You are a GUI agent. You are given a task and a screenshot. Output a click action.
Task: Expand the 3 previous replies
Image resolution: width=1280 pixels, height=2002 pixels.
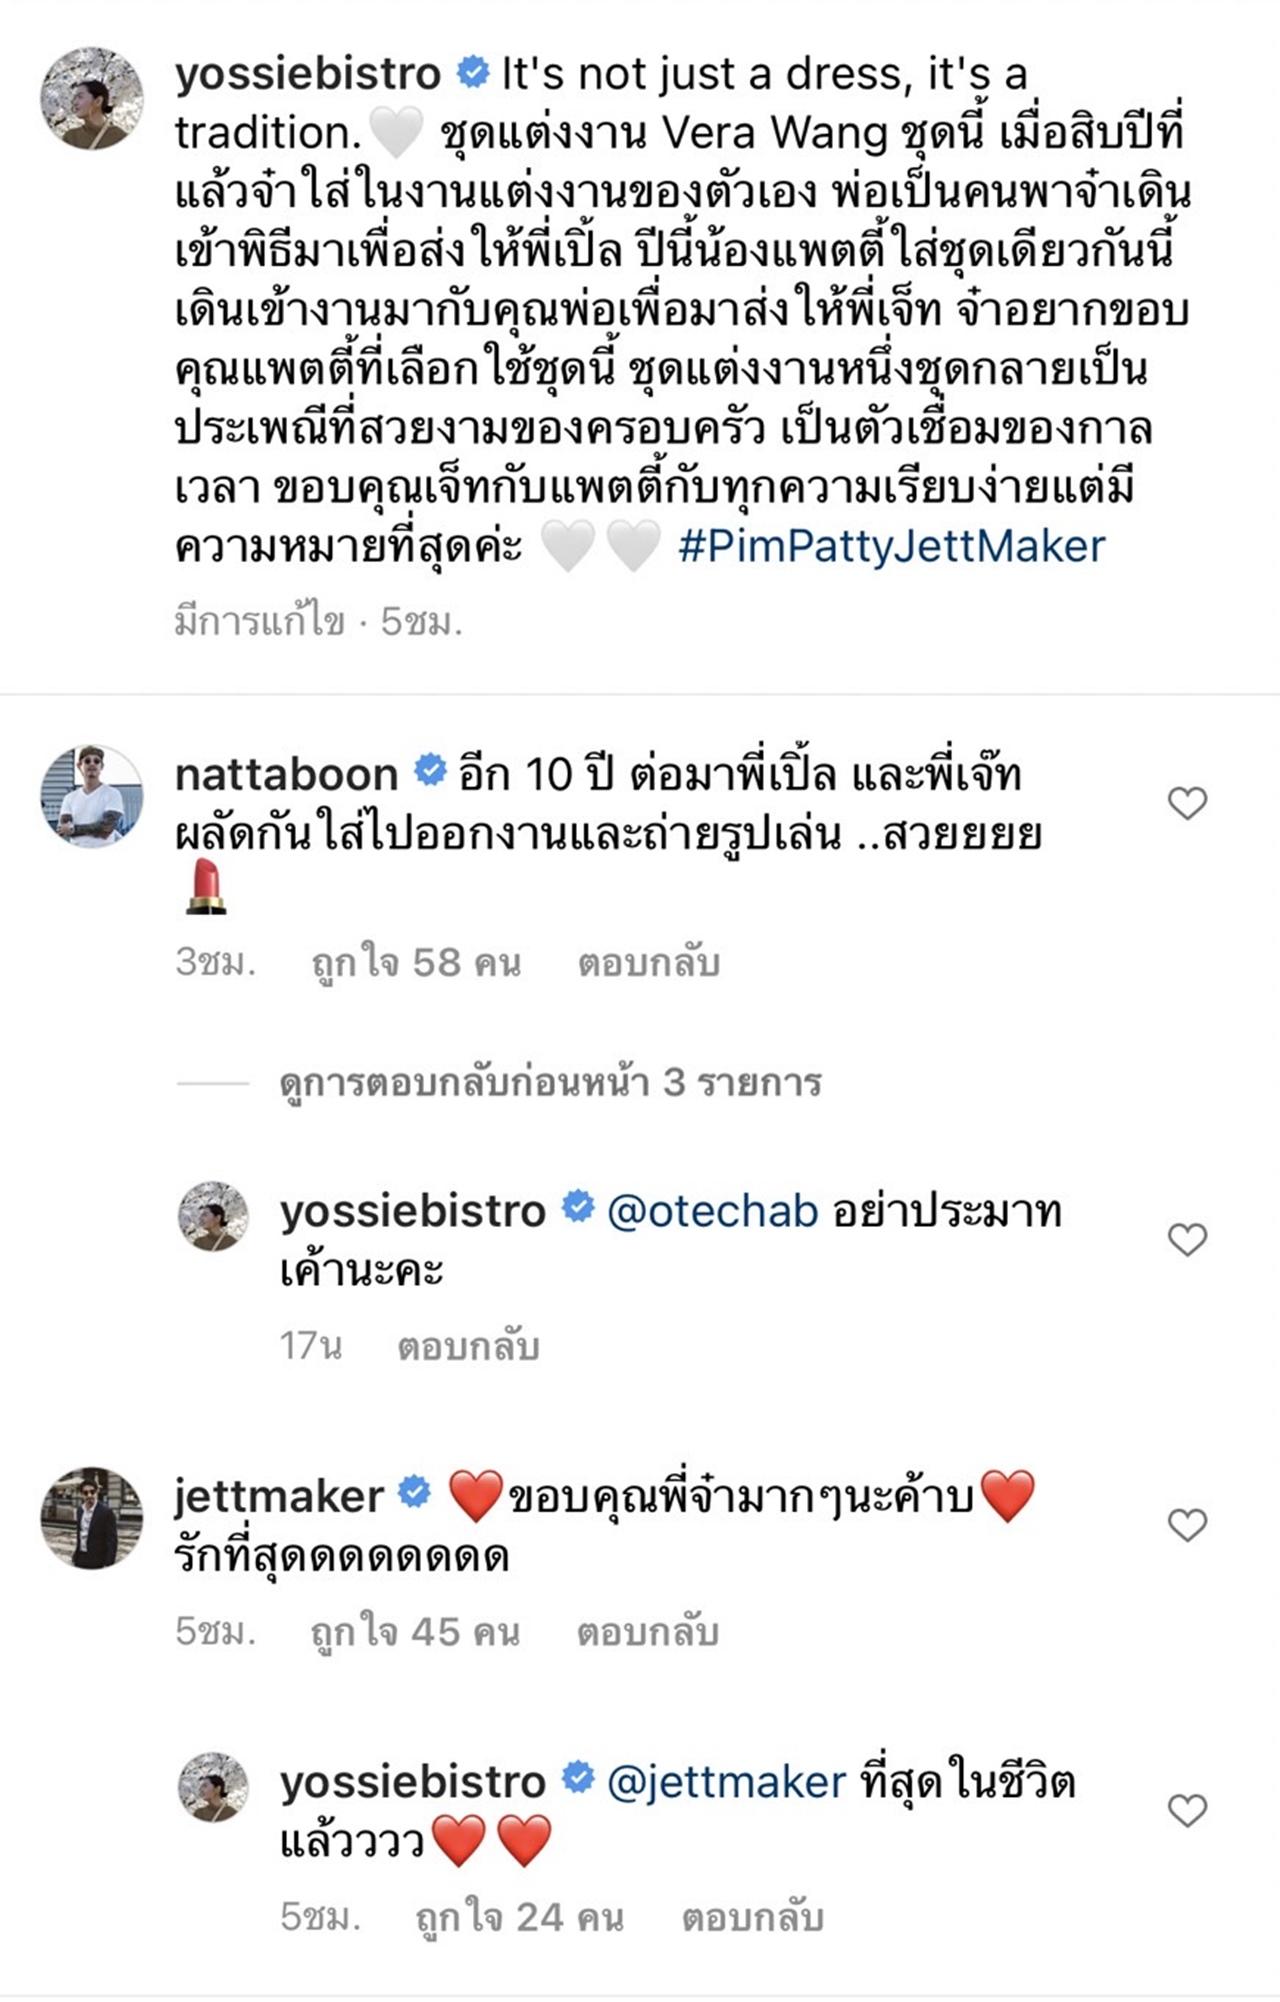(x=550, y=1082)
